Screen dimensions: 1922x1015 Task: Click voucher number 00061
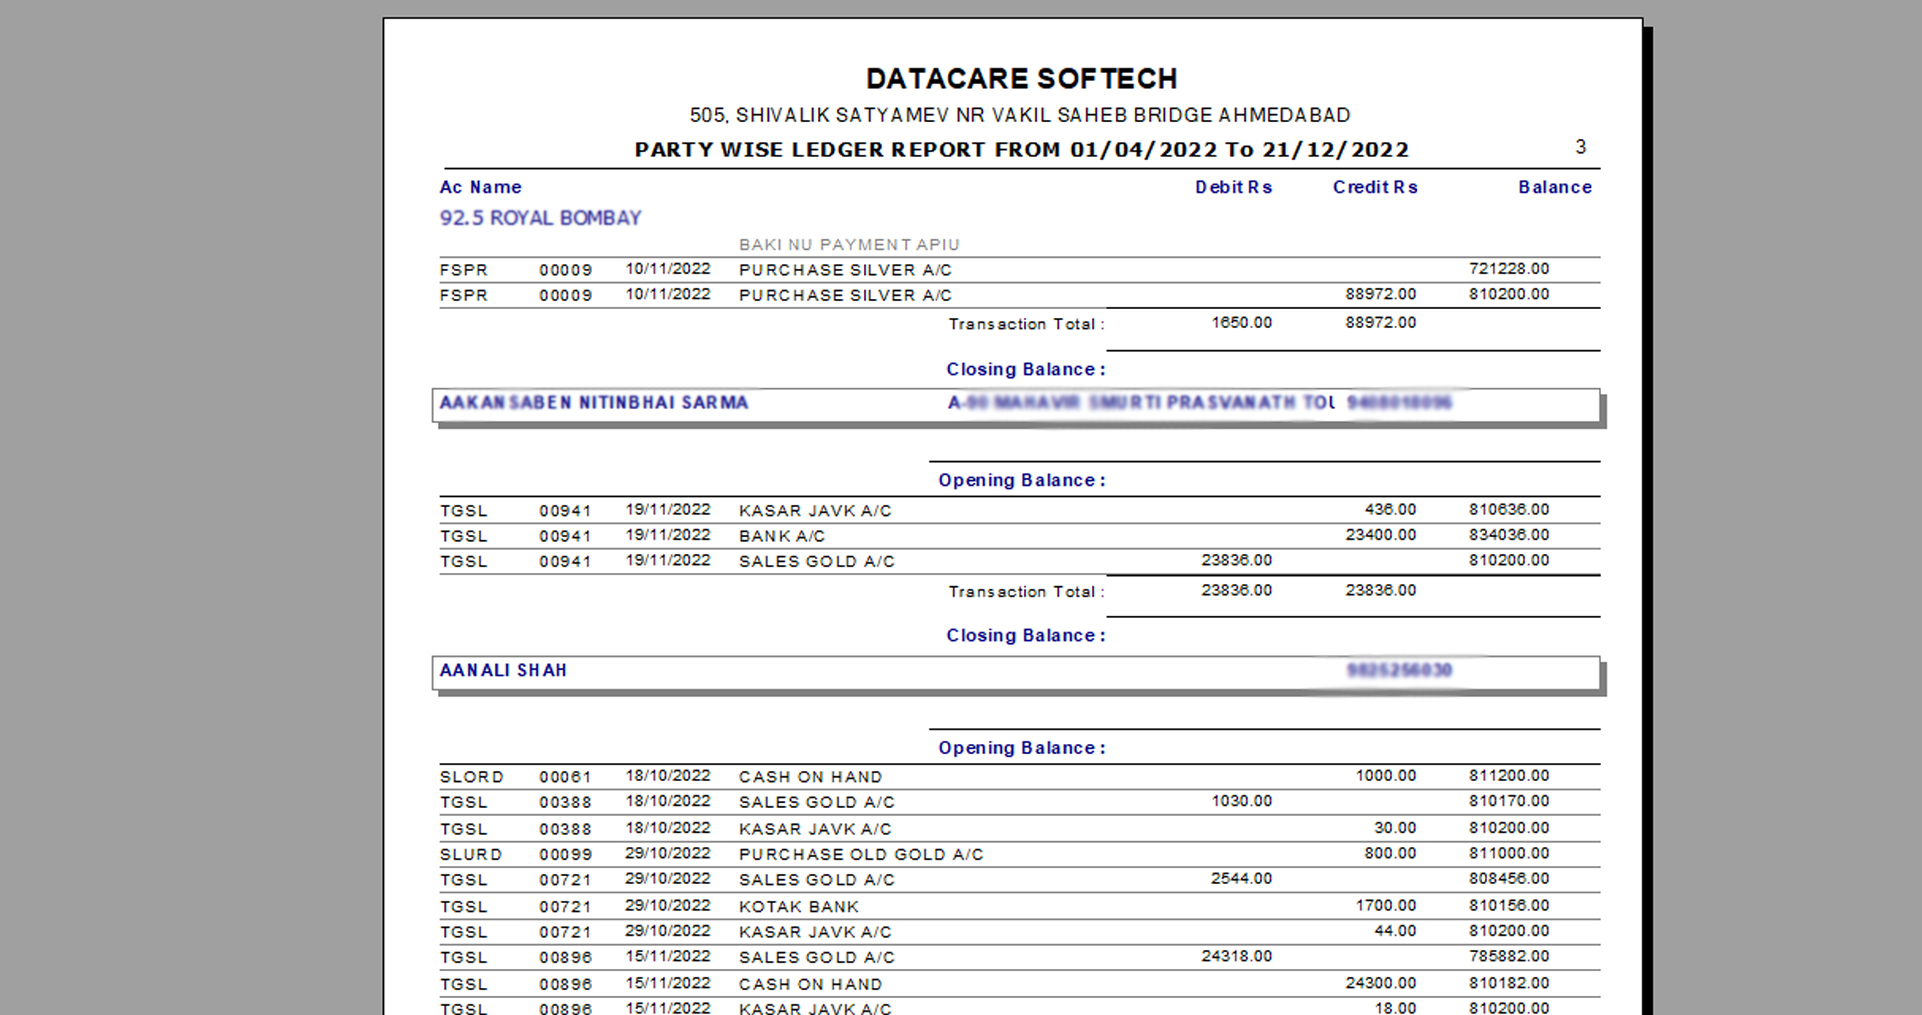click(565, 777)
